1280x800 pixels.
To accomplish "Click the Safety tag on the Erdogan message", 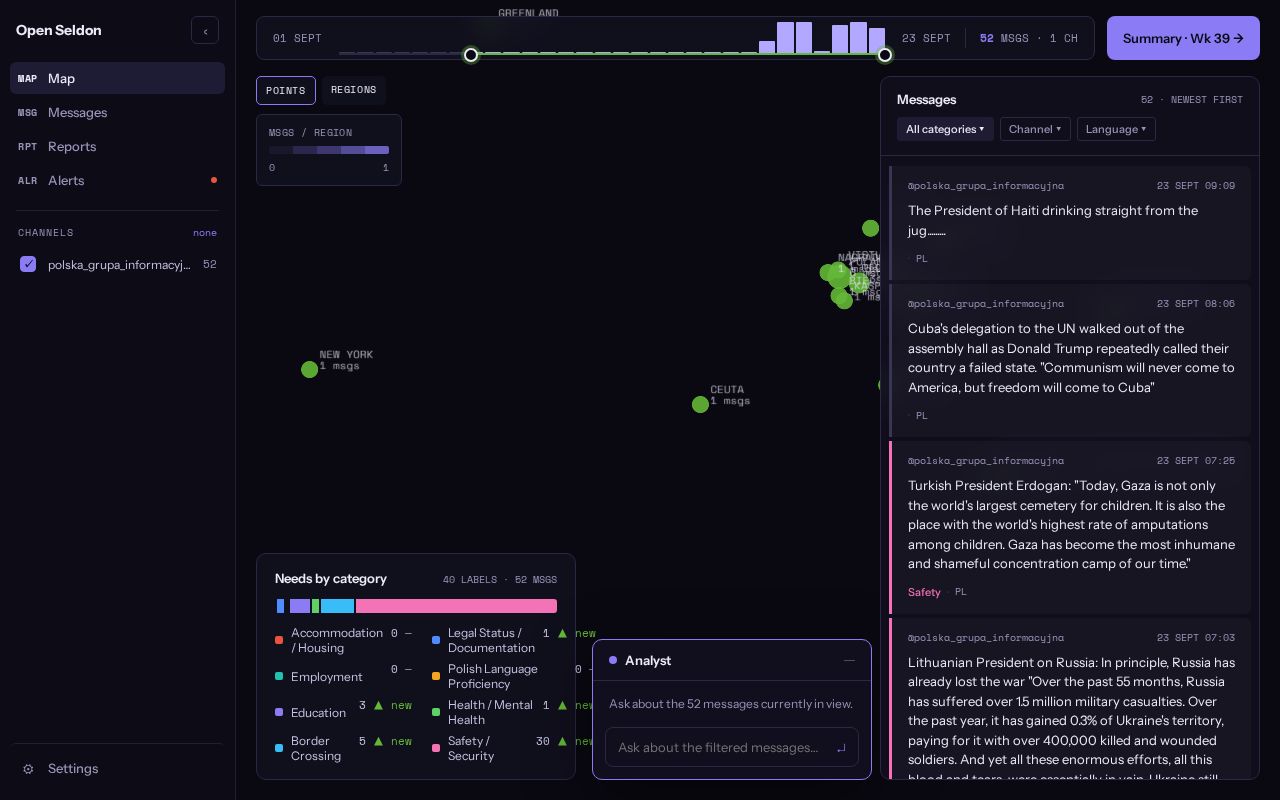I will [x=924, y=592].
